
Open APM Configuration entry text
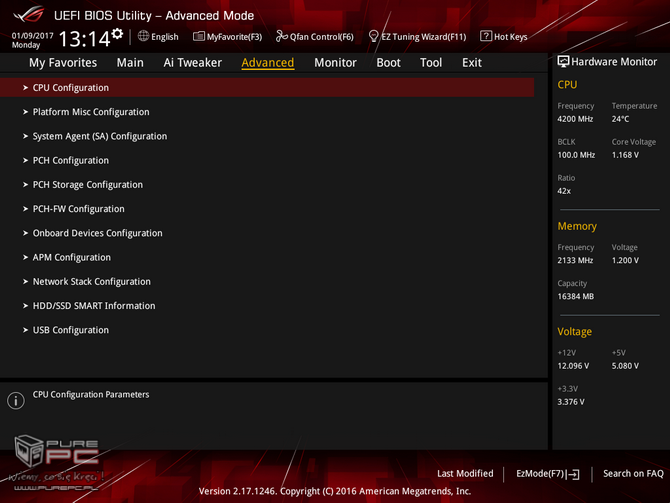[72, 257]
